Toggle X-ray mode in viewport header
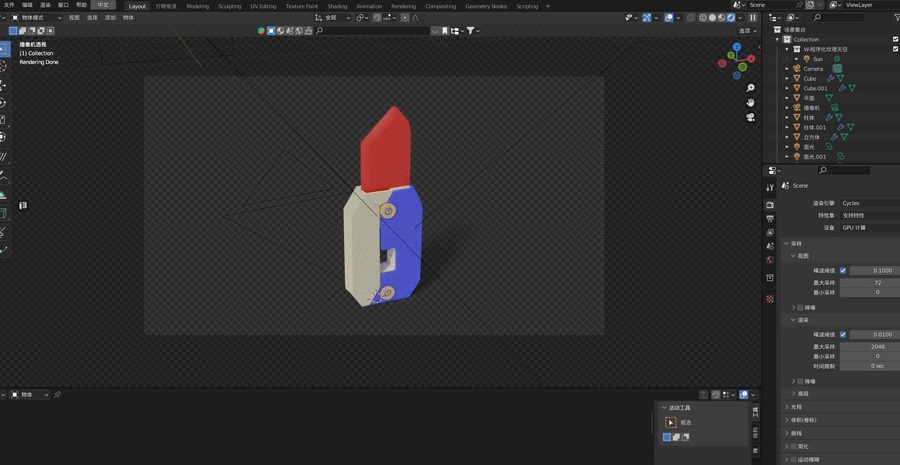The image size is (900, 465). click(x=691, y=18)
